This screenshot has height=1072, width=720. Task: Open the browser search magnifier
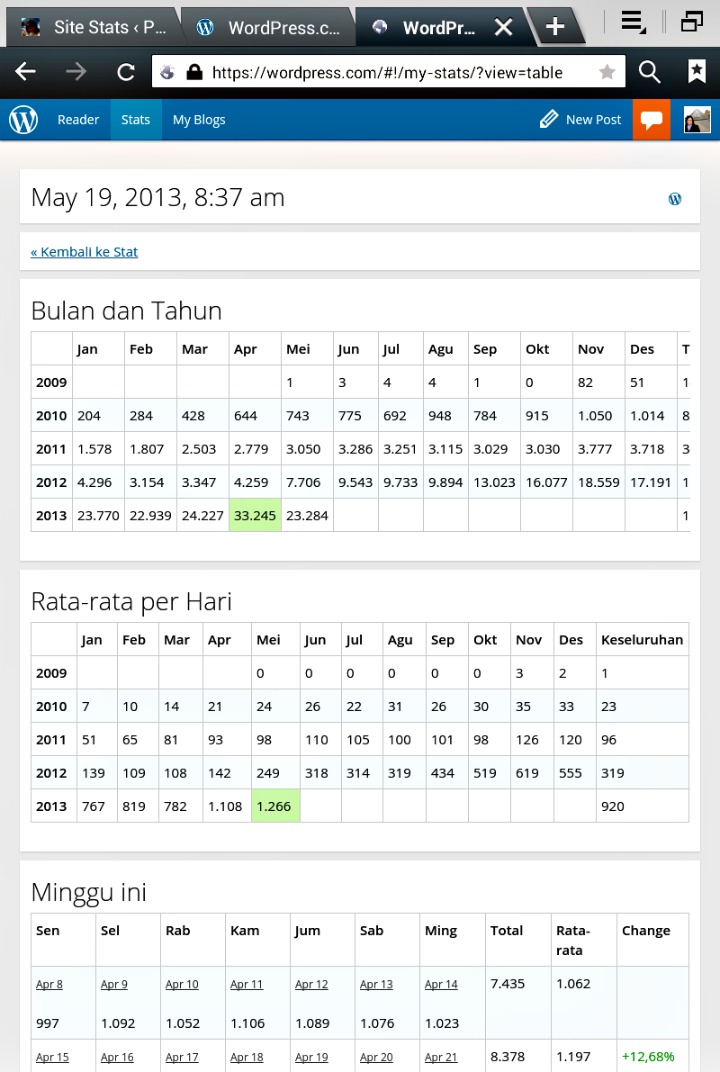click(x=650, y=72)
